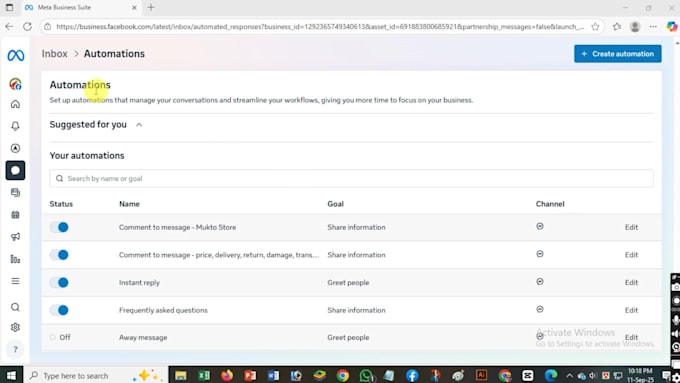Viewport: 680px width, 383px height.
Task: Open Content (posts) icon in sidebar
Action: [15, 193]
